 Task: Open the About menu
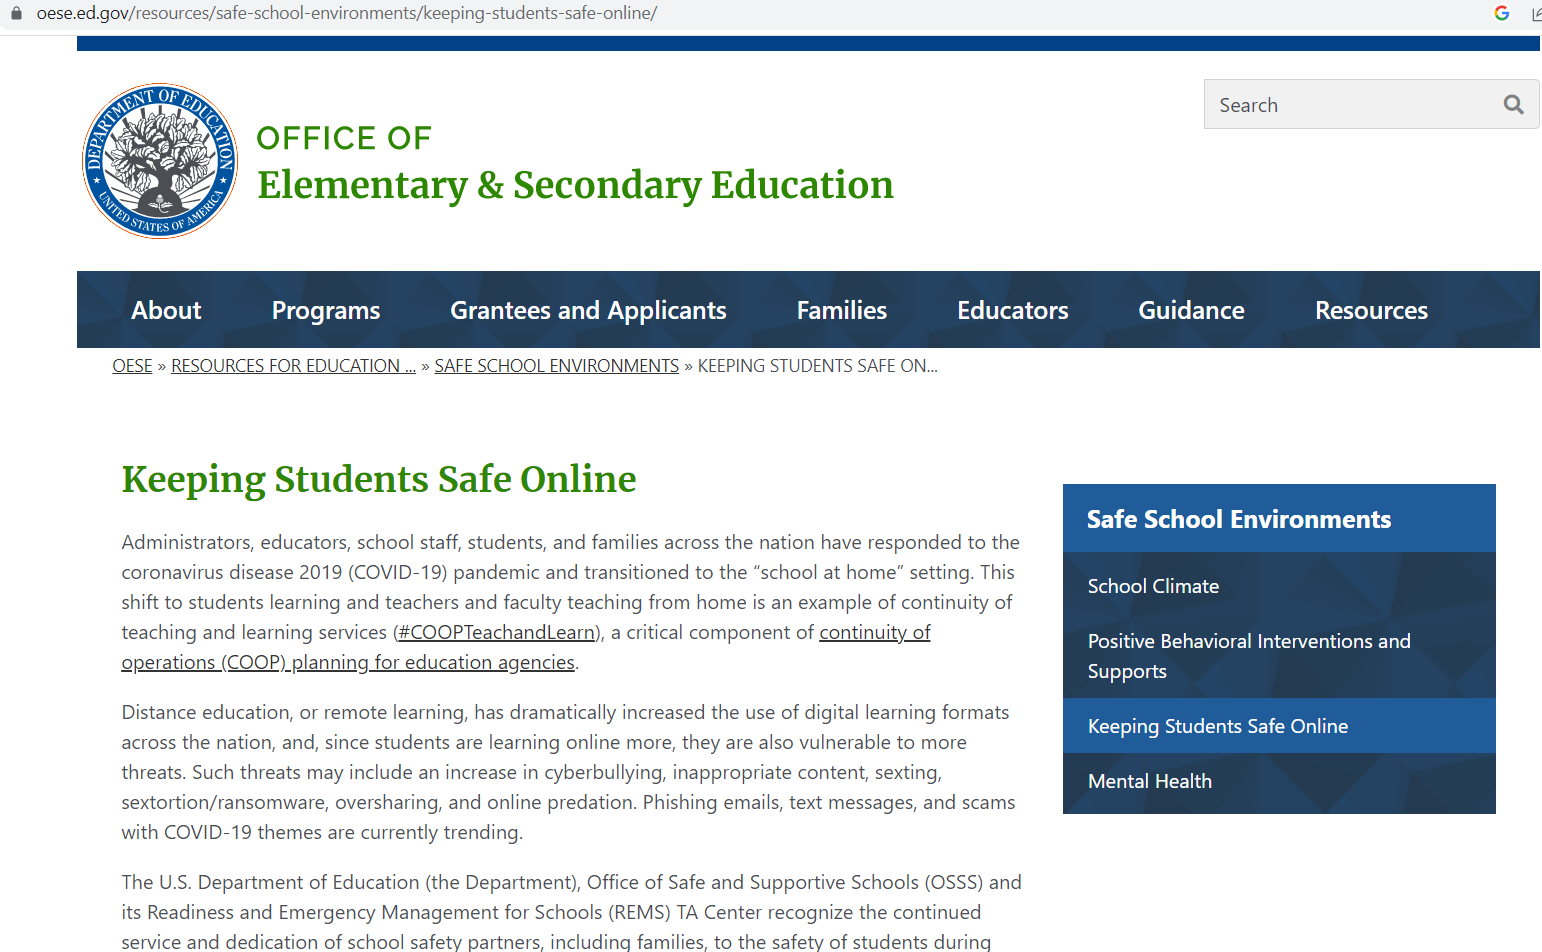point(166,311)
